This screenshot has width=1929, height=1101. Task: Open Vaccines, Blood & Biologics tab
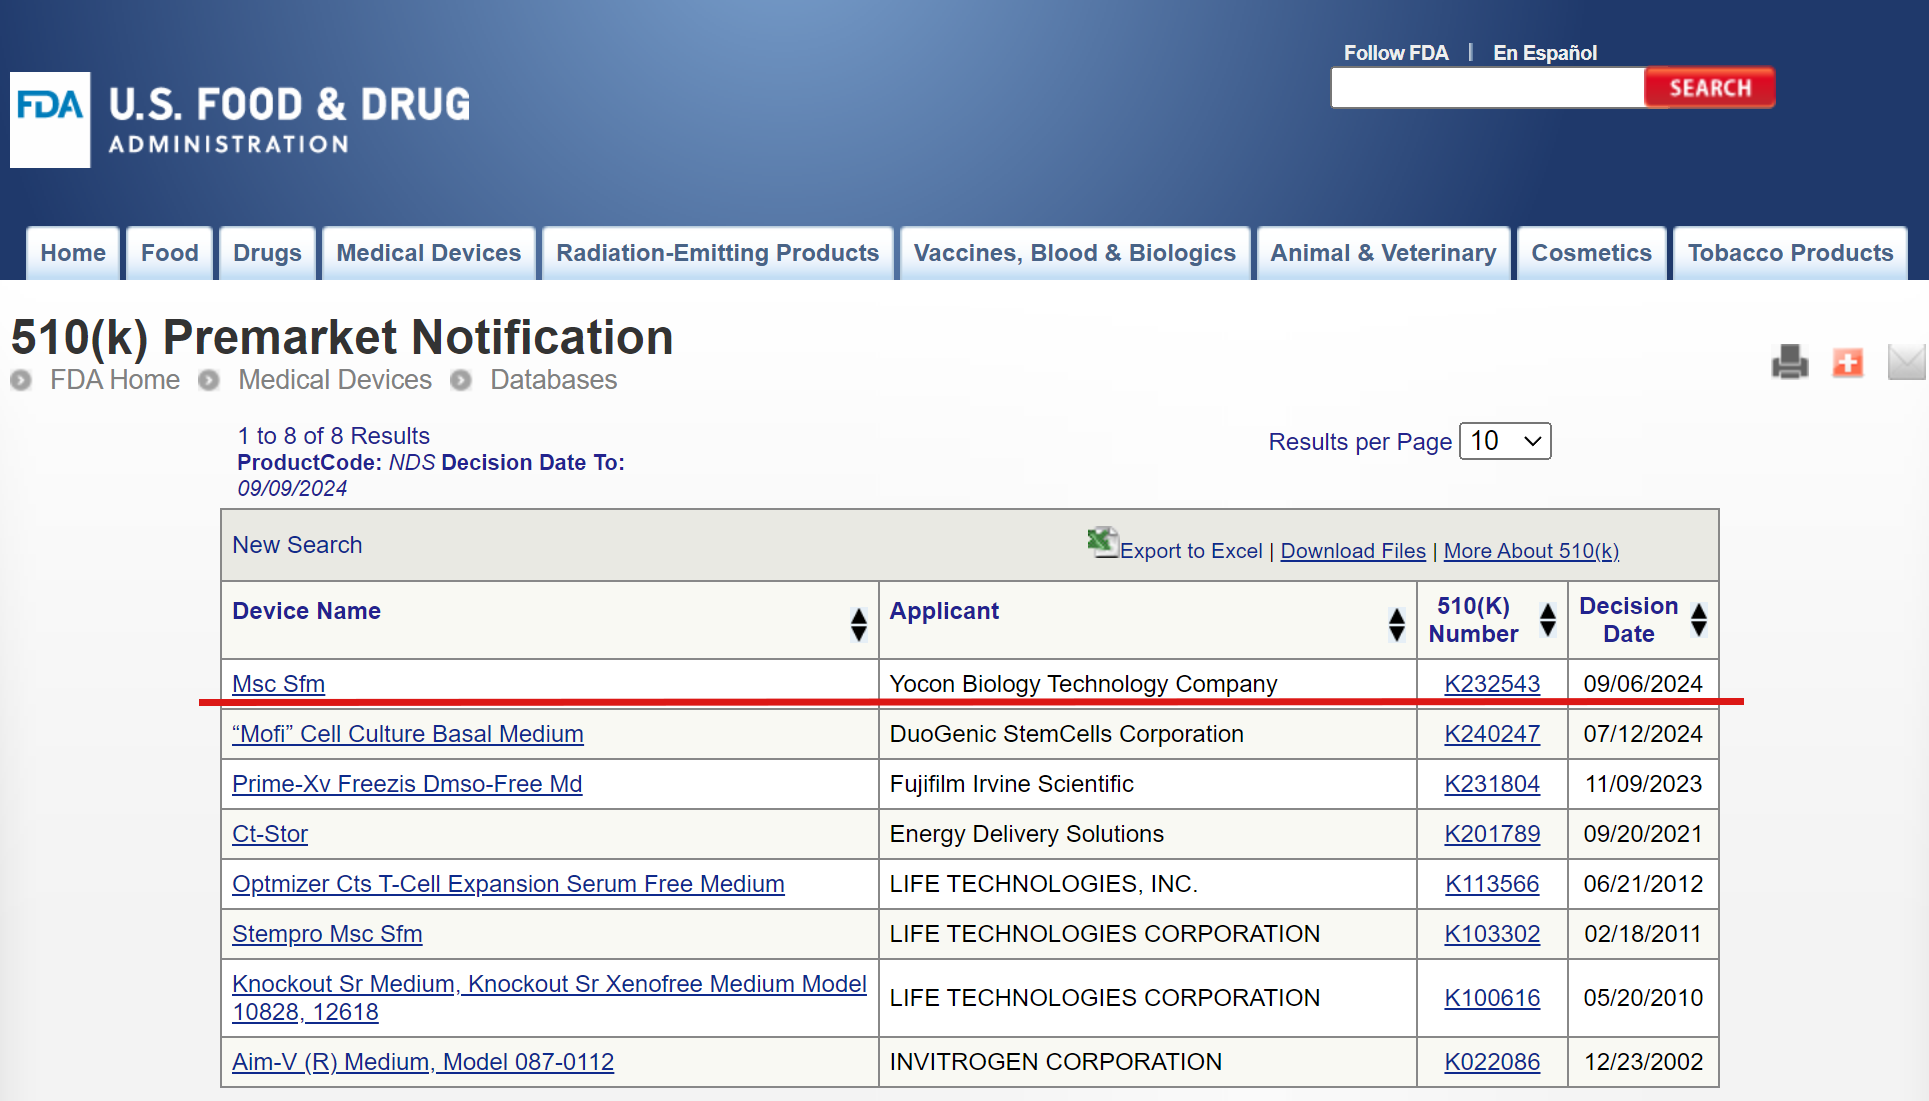pyautogui.click(x=1075, y=253)
